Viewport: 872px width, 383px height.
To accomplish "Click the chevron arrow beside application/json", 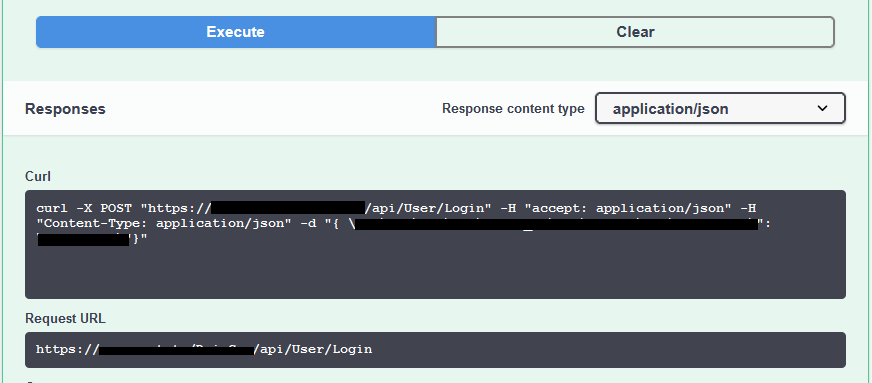I will click(823, 108).
